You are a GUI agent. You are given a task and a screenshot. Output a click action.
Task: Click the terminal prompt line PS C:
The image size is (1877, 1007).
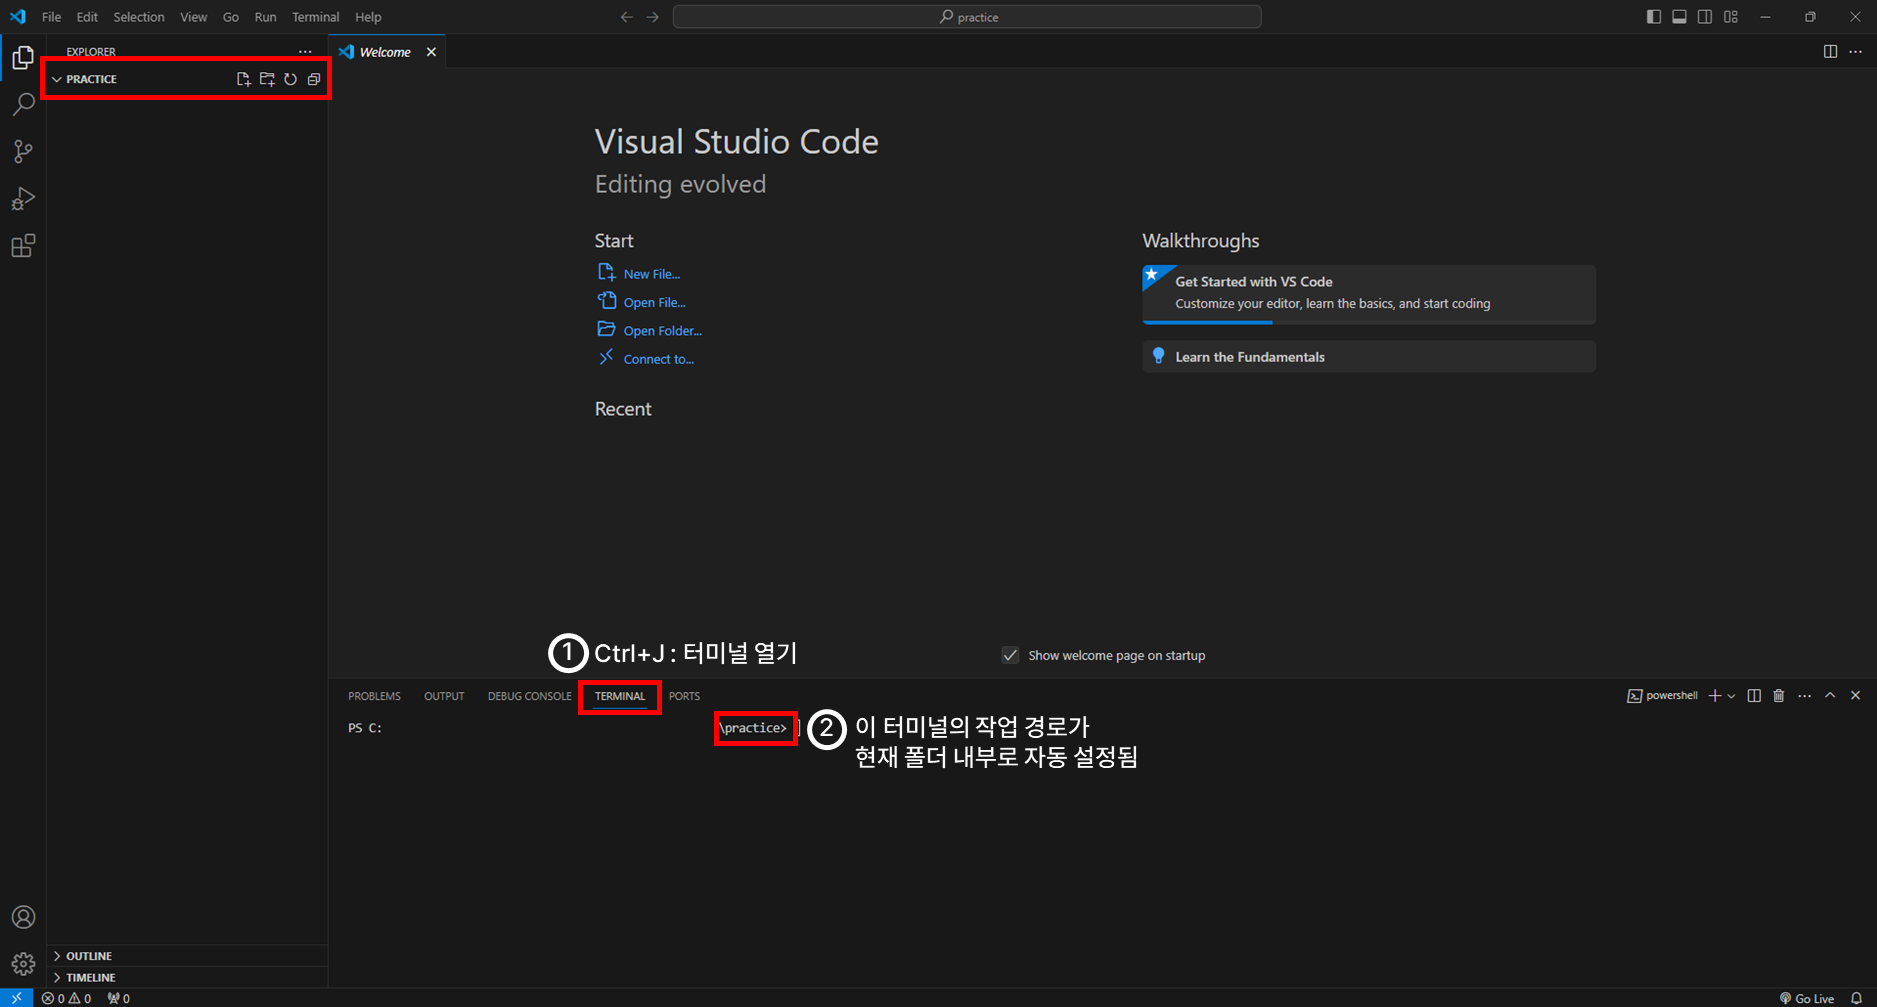[365, 728]
